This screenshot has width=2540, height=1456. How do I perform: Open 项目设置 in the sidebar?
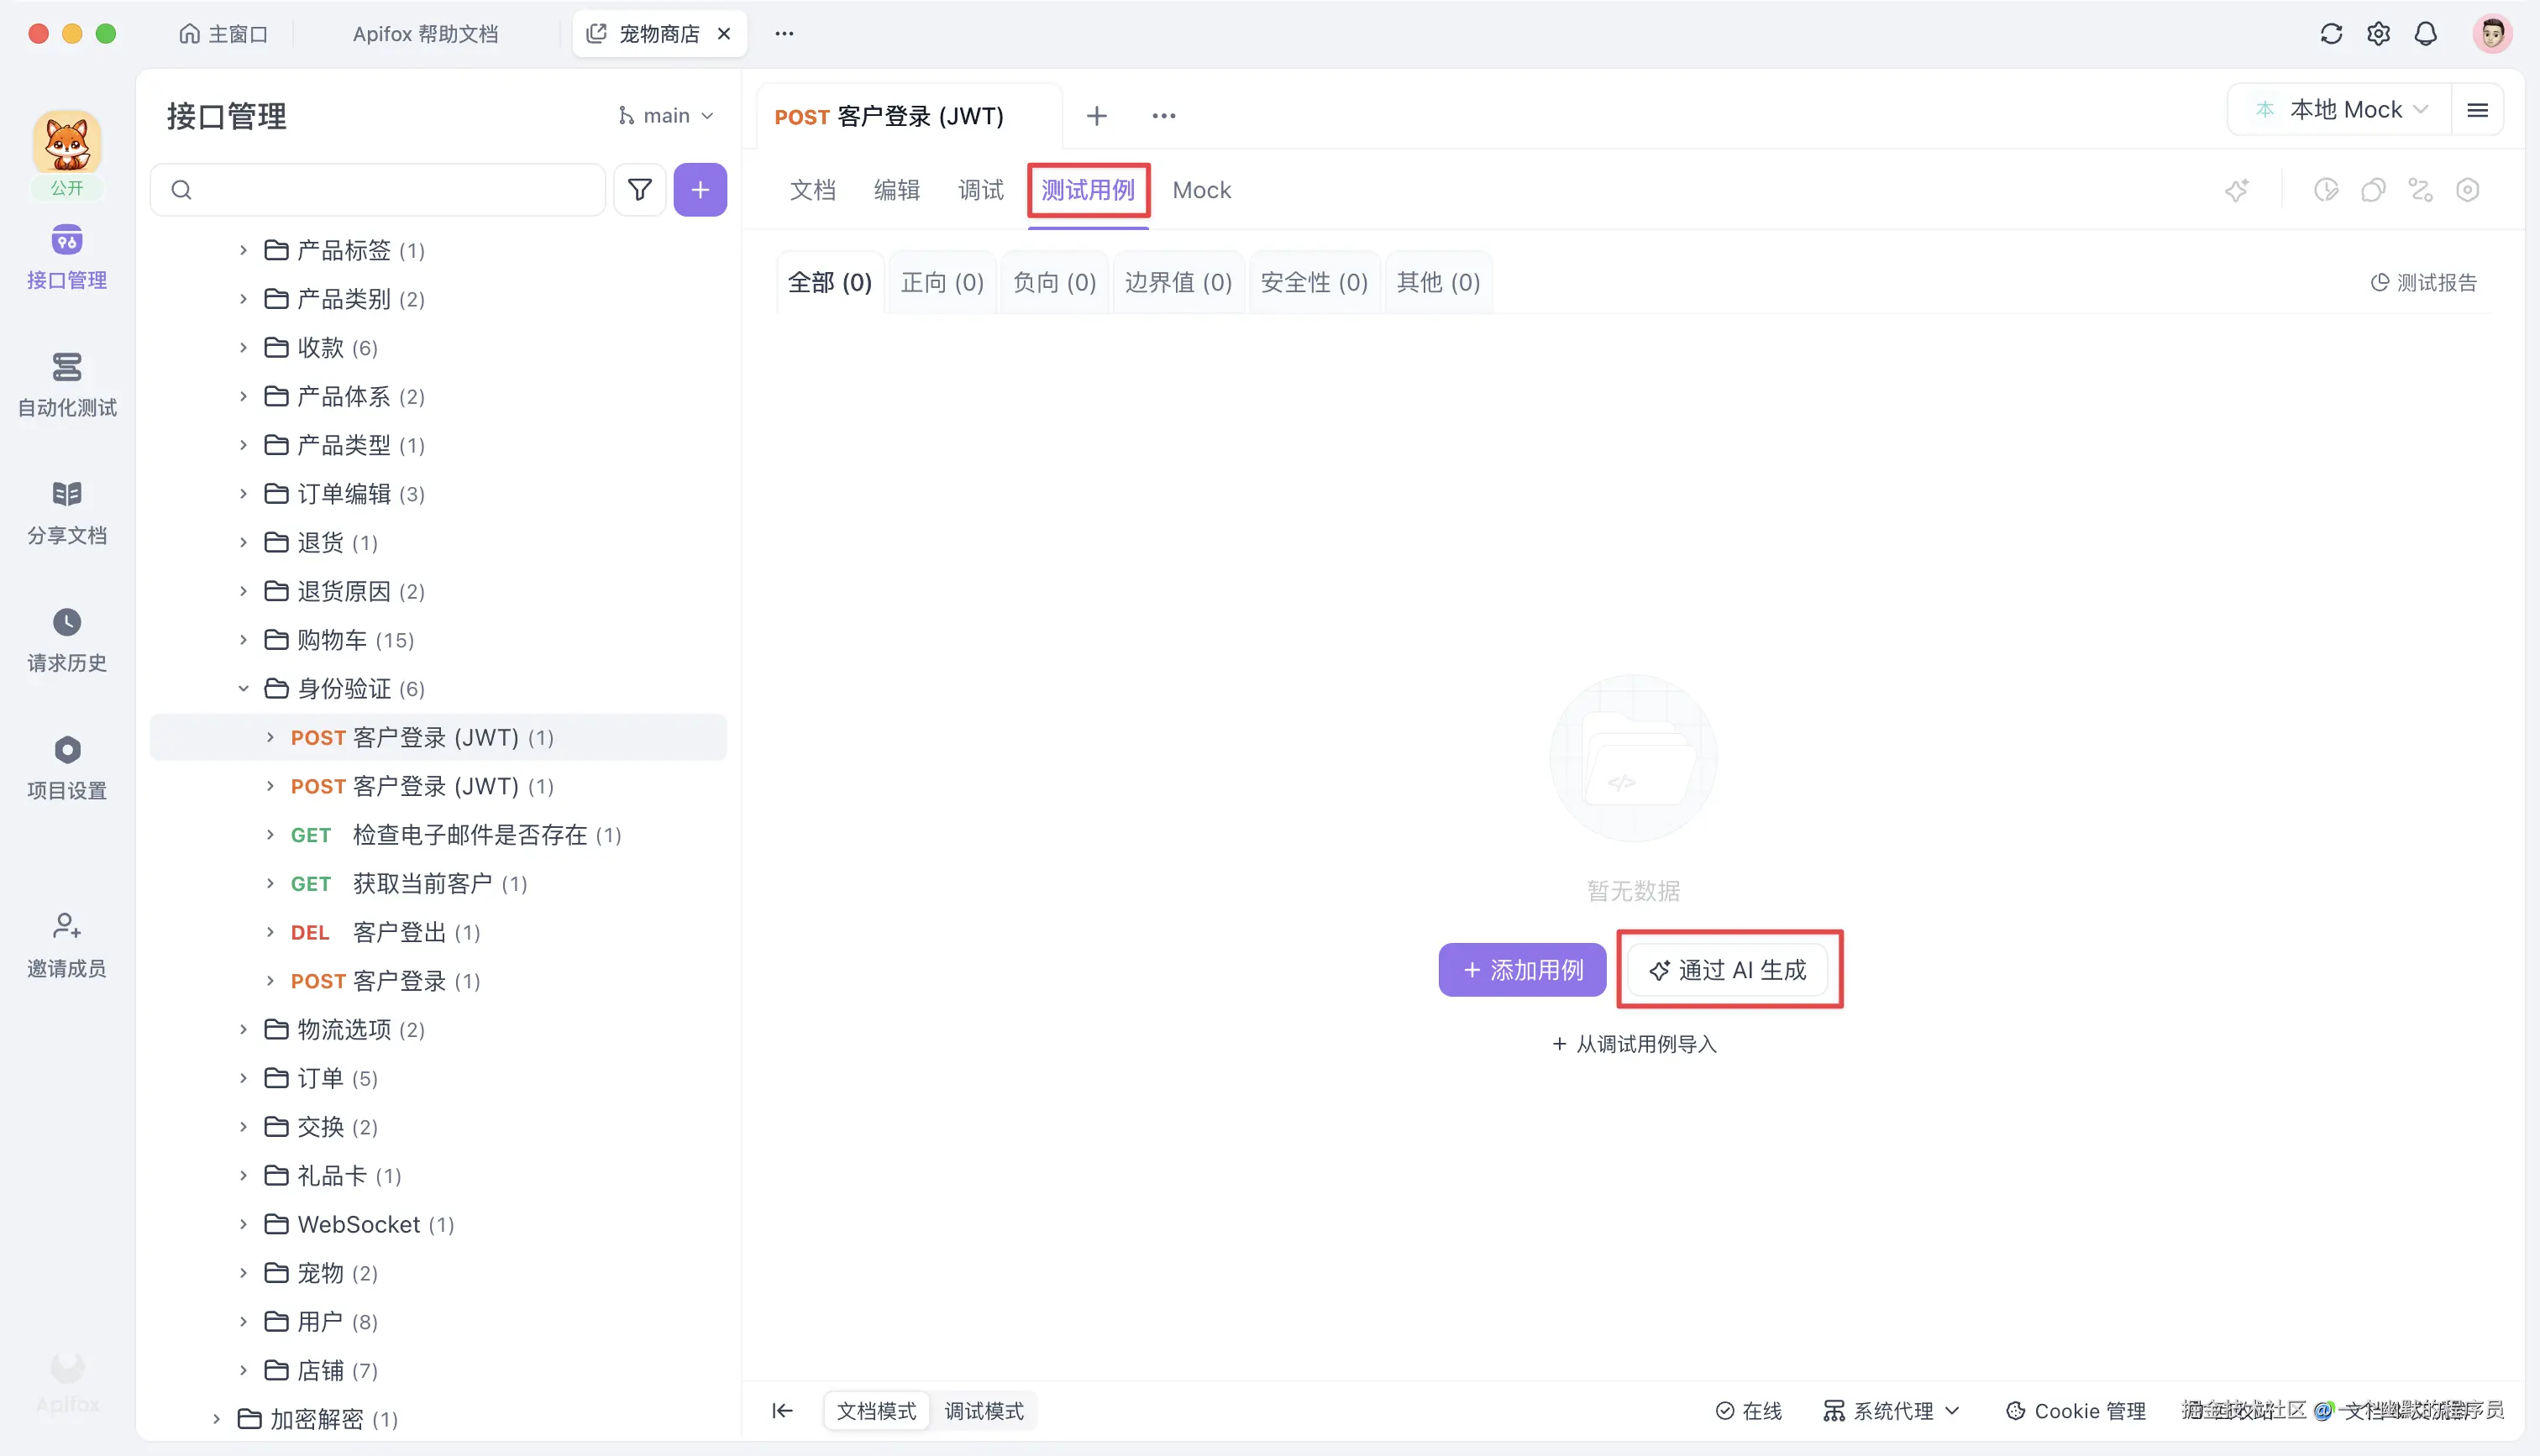[66, 765]
